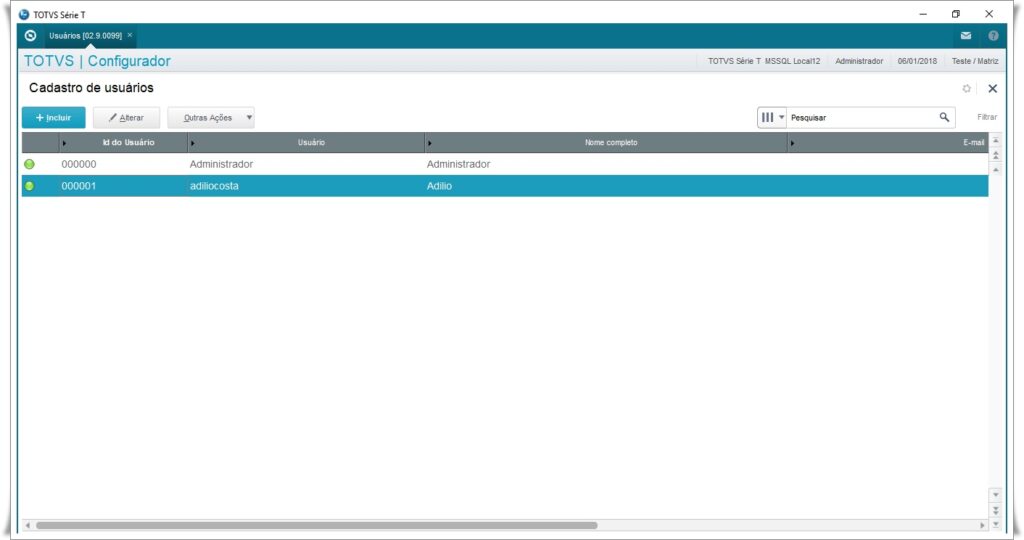The width and height of the screenshot is (1024, 540).
Task: Click the green status dot for Administrador
Action: pyautogui.click(x=29, y=164)
